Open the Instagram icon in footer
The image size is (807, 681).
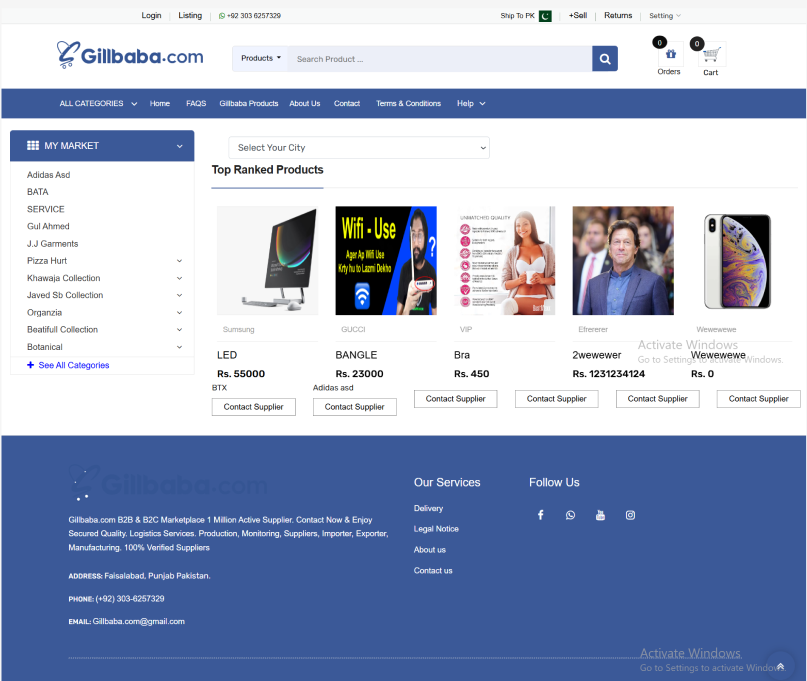(x=630, y=515)
